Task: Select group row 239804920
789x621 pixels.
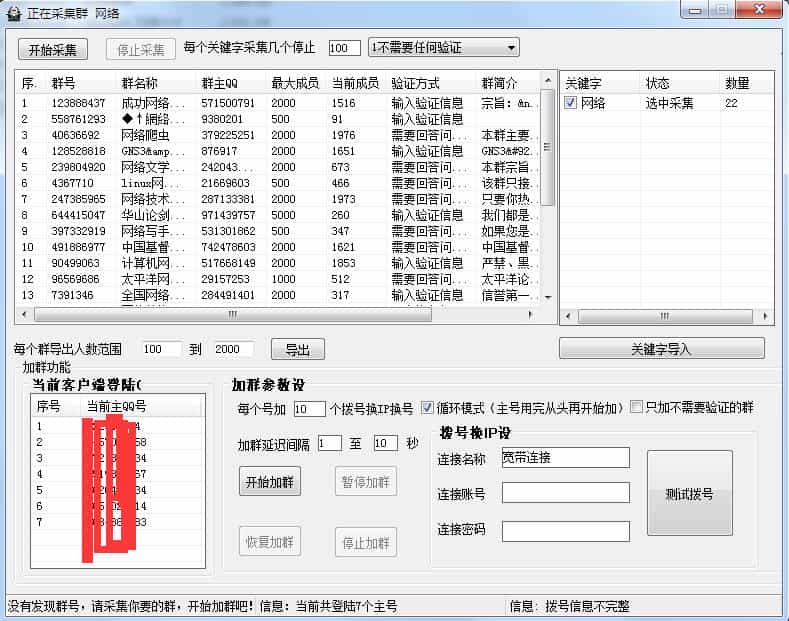Action: pos(278,167)
